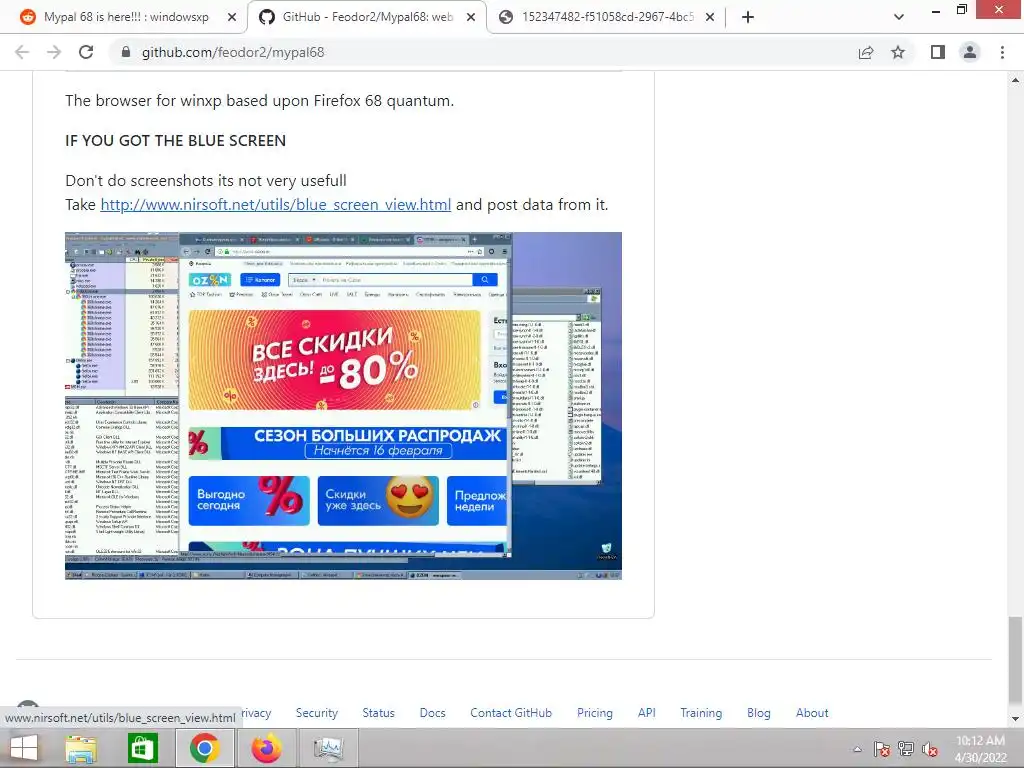Open the nirsoft blue_screen_view link

pyautogui.click(x=276, y=205)
